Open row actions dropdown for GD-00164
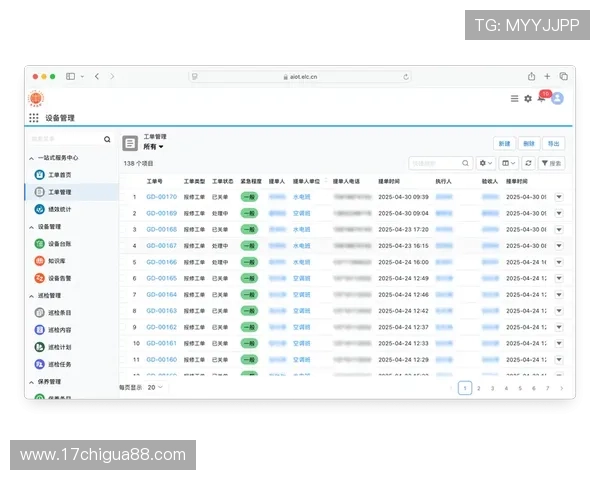The height and width of the screenshot is (480, 600). click(x=559, y=294)
